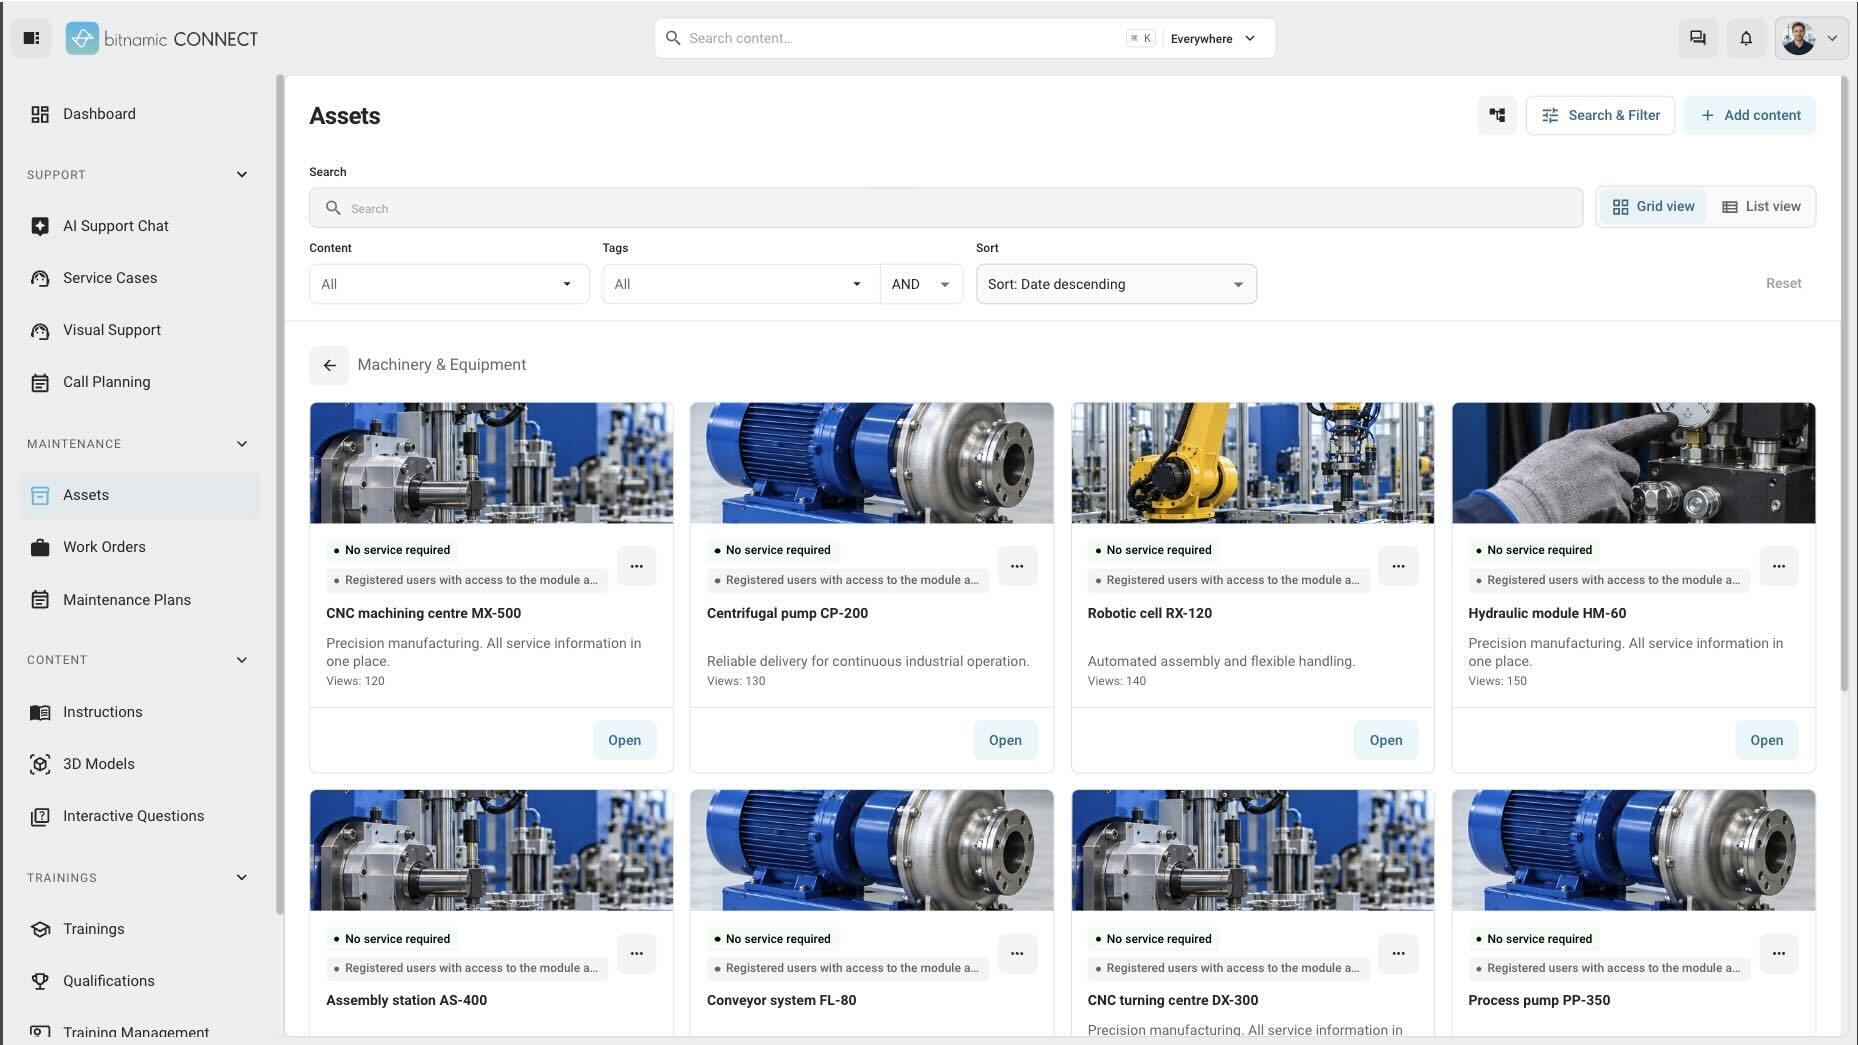Open the chat messages icon in header

point(1697,38)
